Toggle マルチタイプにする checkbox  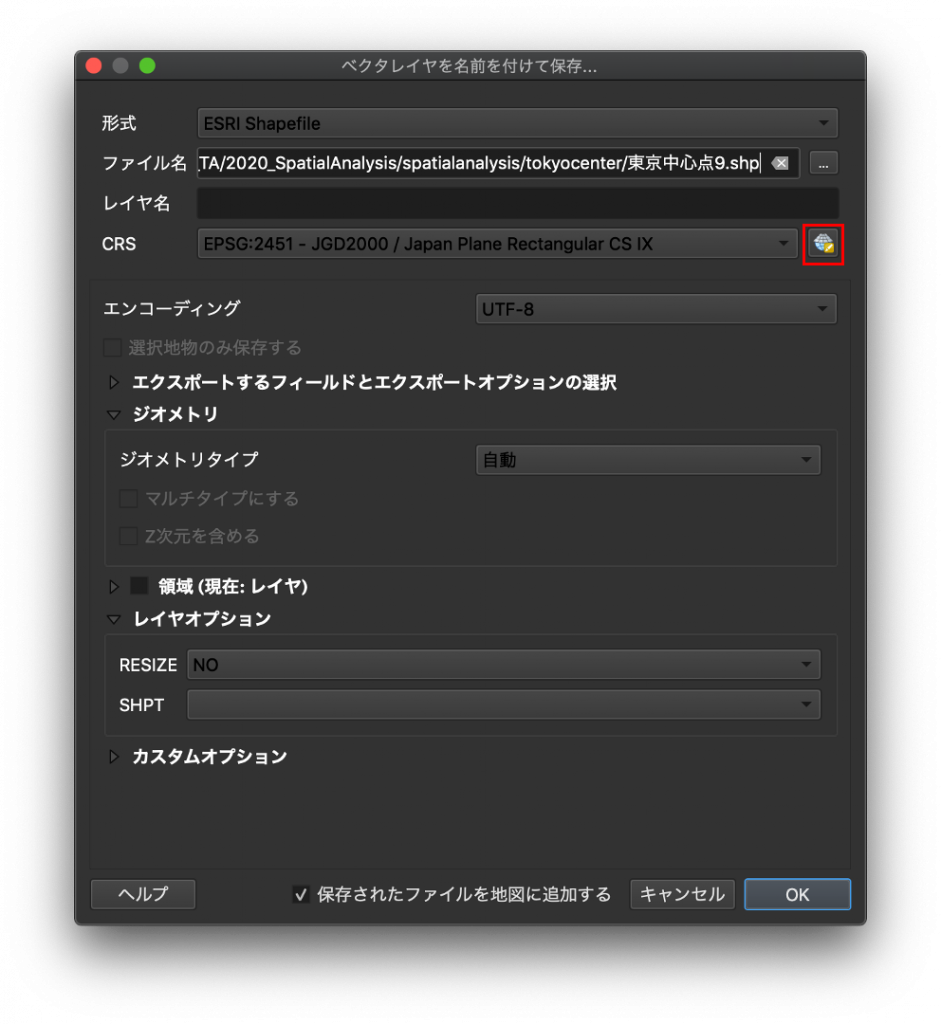[x=129, y=499]
